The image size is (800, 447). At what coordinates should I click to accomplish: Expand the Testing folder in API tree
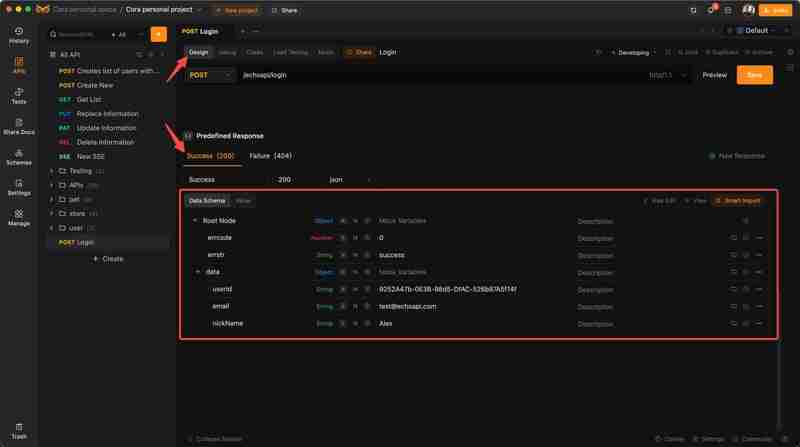(x=52, y=171)
